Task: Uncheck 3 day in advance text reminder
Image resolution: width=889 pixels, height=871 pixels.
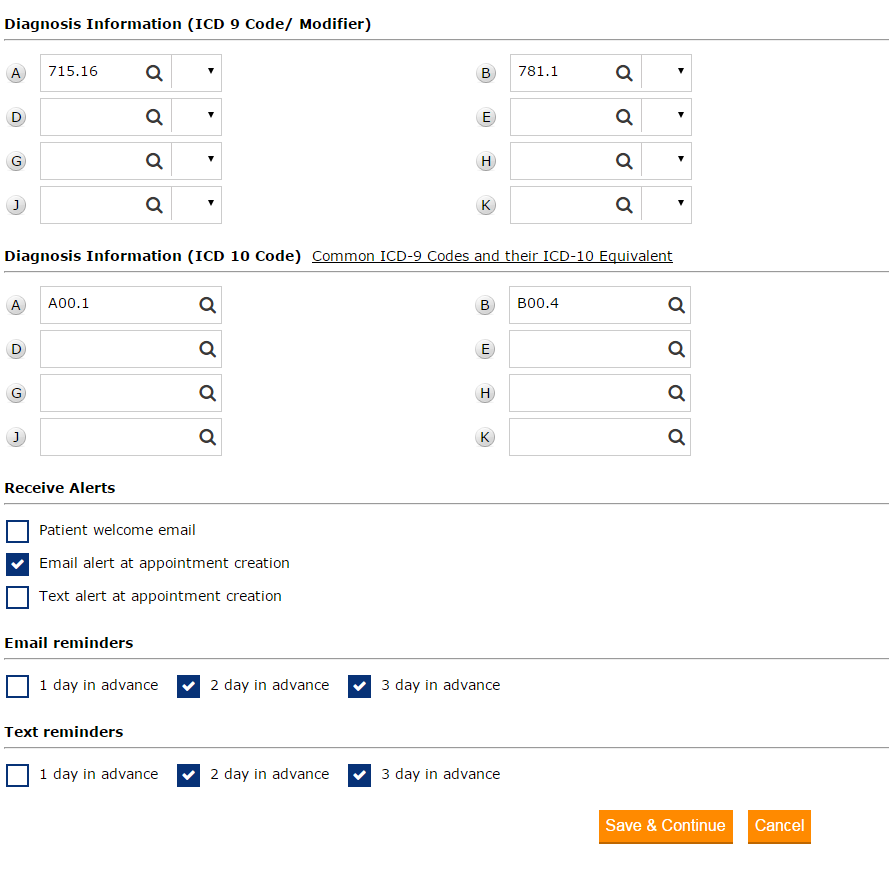Action: point(360,775)
